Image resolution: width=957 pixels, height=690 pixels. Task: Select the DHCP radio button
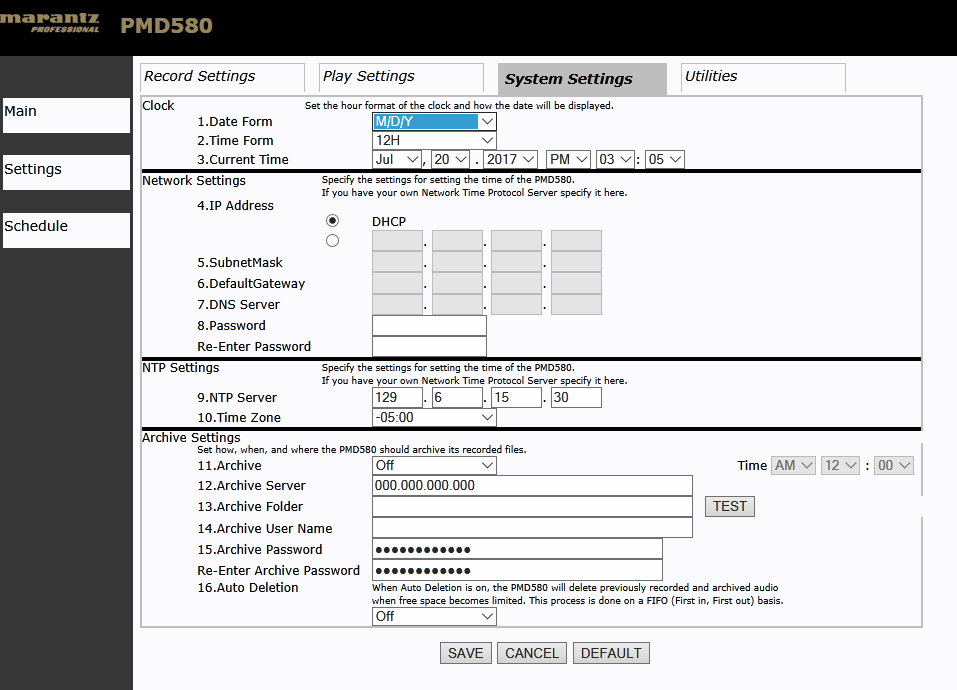[x=332, y=221]
